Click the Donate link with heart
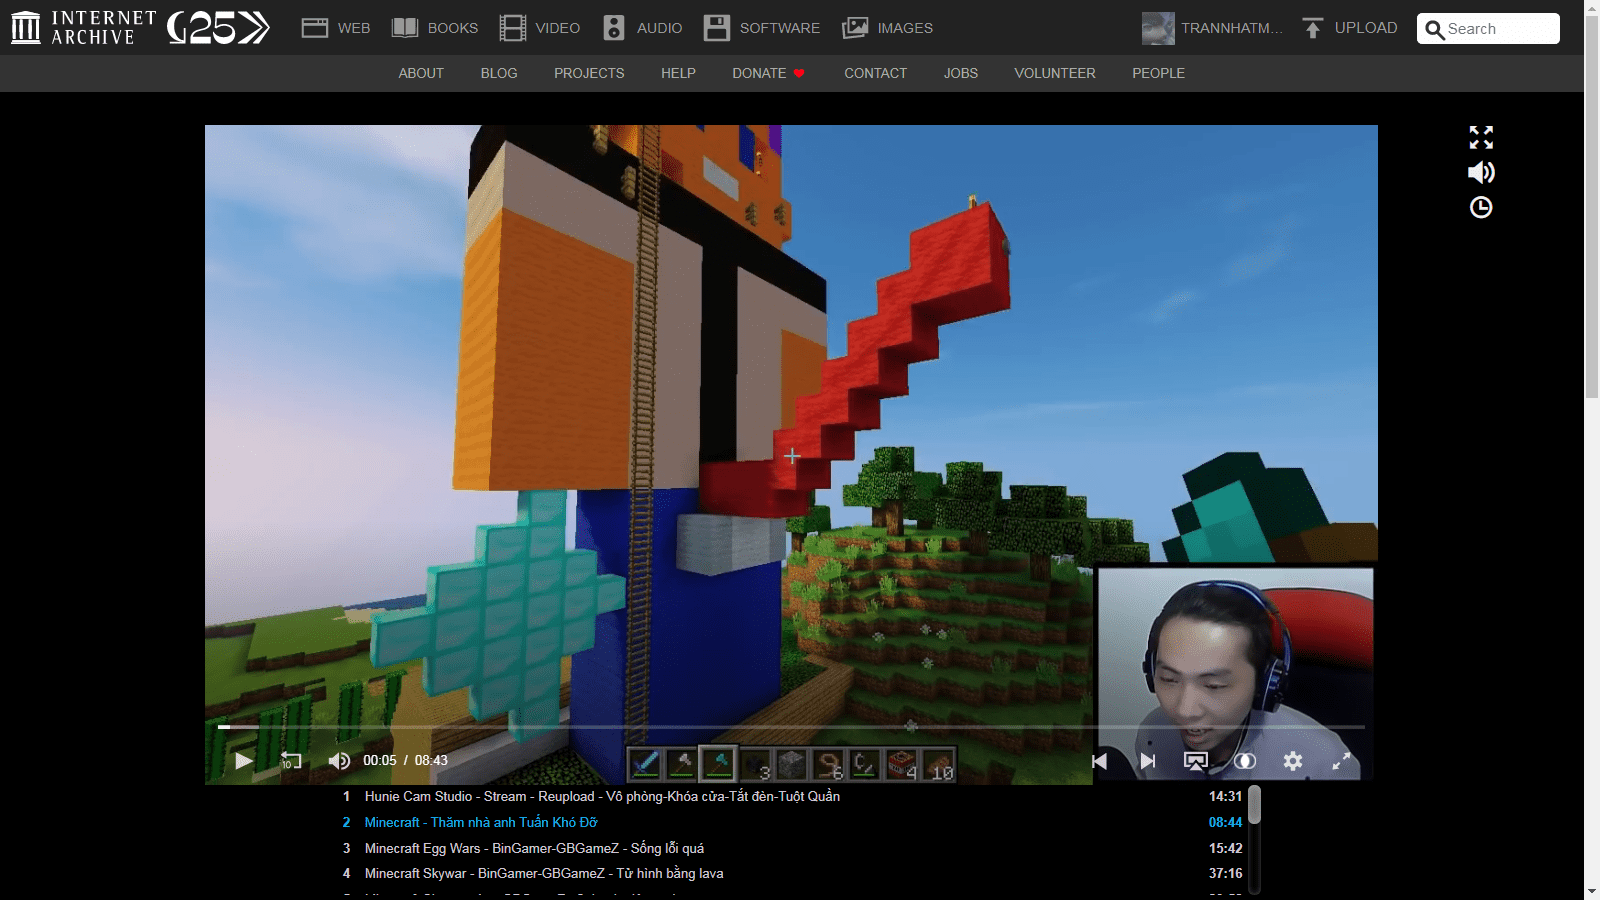Screen dimensions: 1600x900 768,73
